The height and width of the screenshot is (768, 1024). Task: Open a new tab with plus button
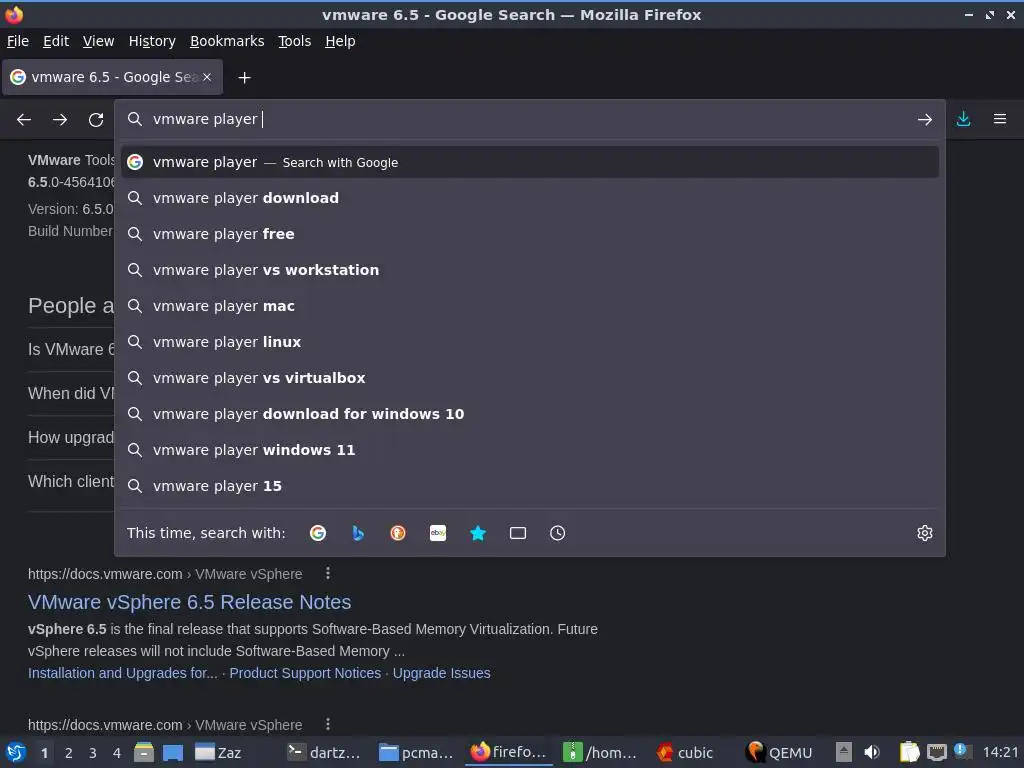pyautogui.click(x=244, y=78)
